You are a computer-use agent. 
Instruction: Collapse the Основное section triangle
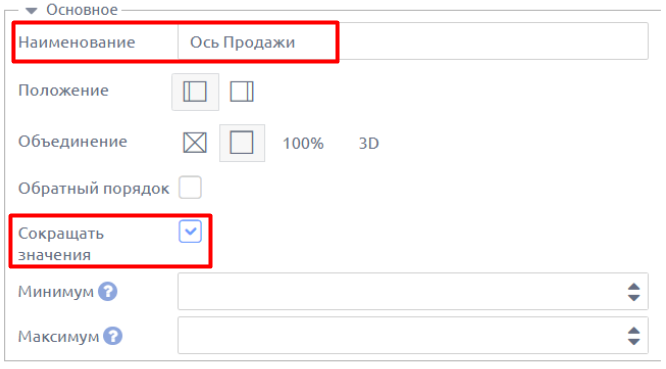coord(31,11)
